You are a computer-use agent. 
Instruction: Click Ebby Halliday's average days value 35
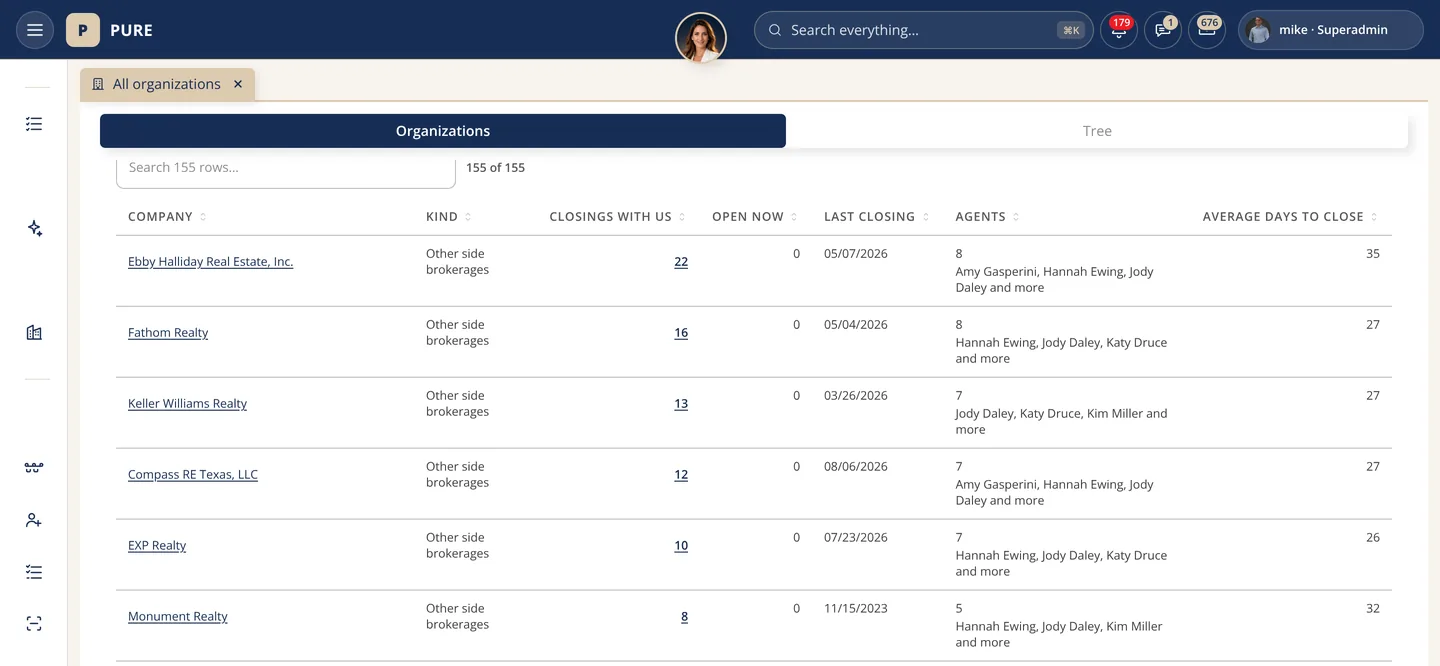tap(1373, 254)
